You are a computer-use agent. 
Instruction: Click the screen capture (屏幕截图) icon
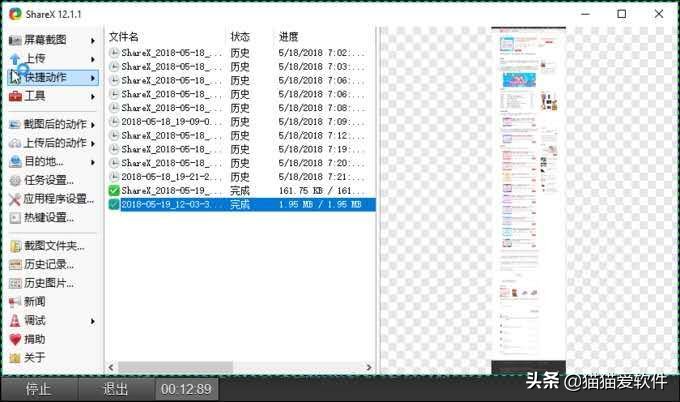pos(15,40)
